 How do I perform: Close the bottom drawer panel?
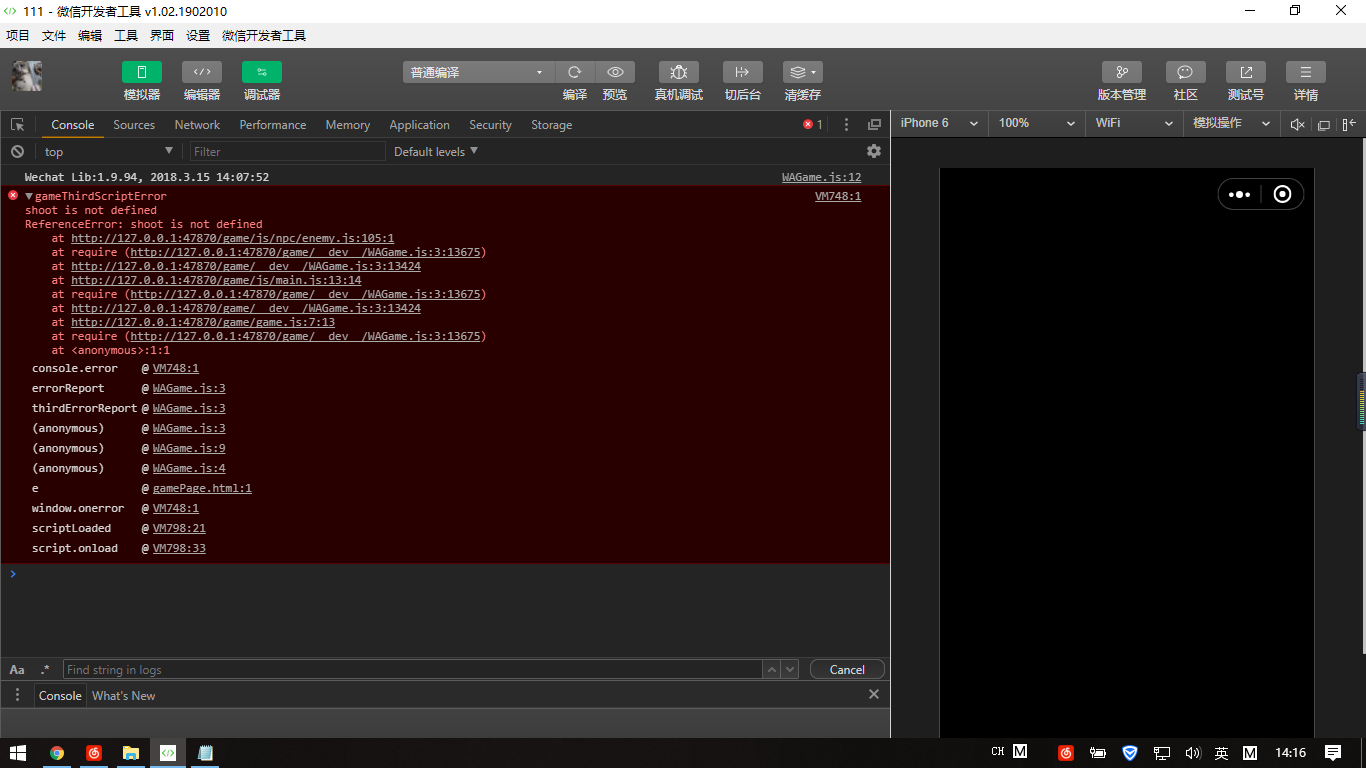pos(874,694)
